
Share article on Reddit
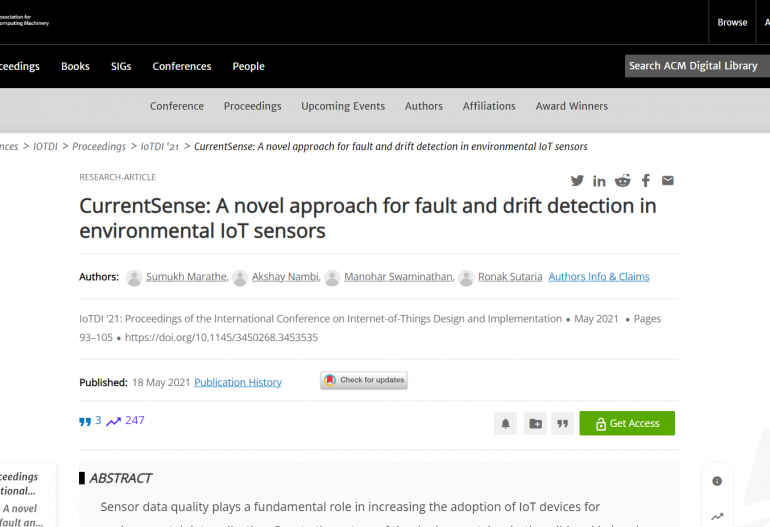[x=622, y=180]
